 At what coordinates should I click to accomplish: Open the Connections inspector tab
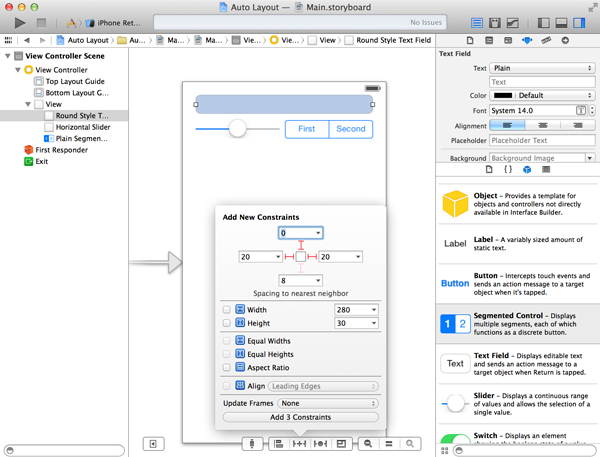(565, 40)
